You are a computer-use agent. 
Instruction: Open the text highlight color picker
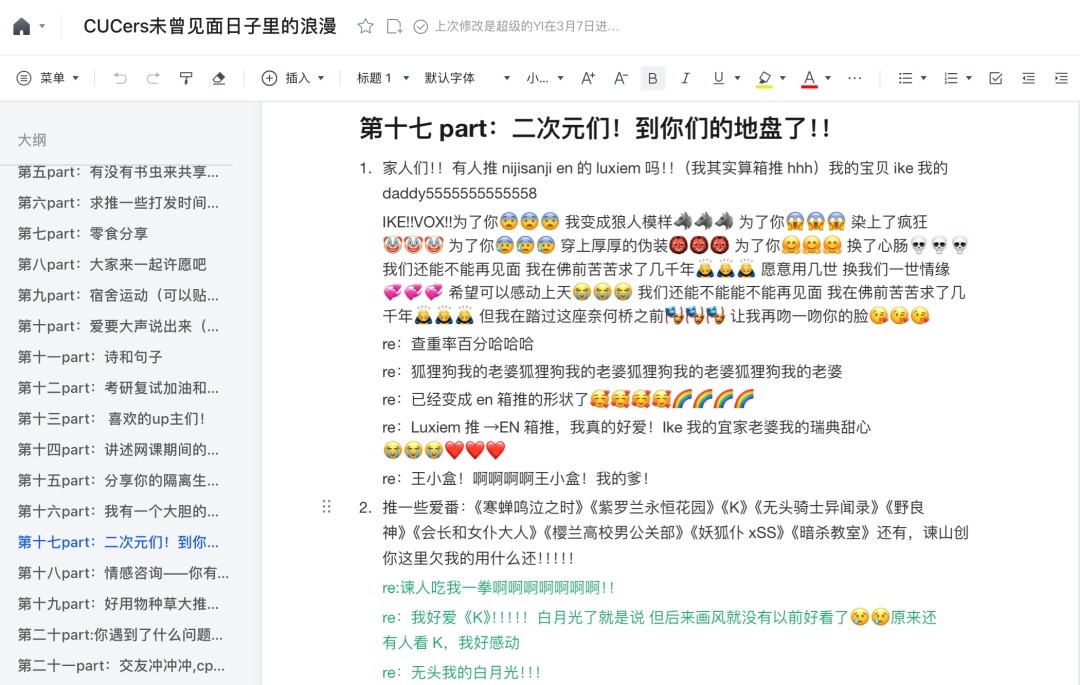762,77
